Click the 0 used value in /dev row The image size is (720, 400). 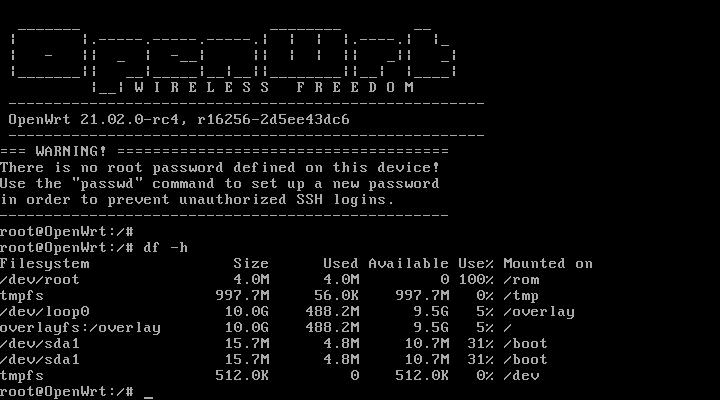pyautogui.click(x=354, y=376)
